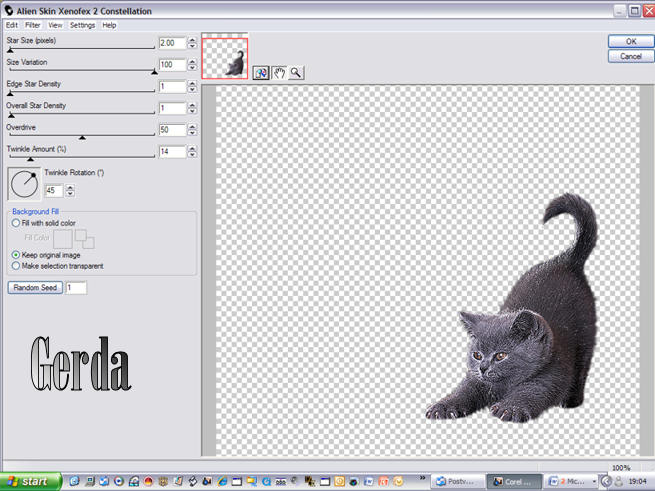This screenshot has height=491, width=655.
Task: Launch Internet Explorer from quick launch
Action: [222, 481]
